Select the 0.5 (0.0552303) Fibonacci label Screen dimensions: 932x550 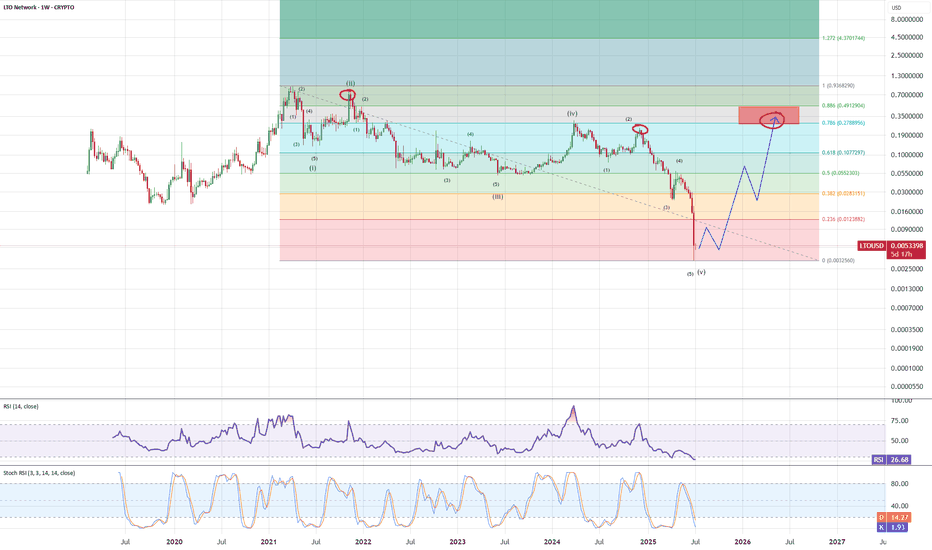coord(841,173)
